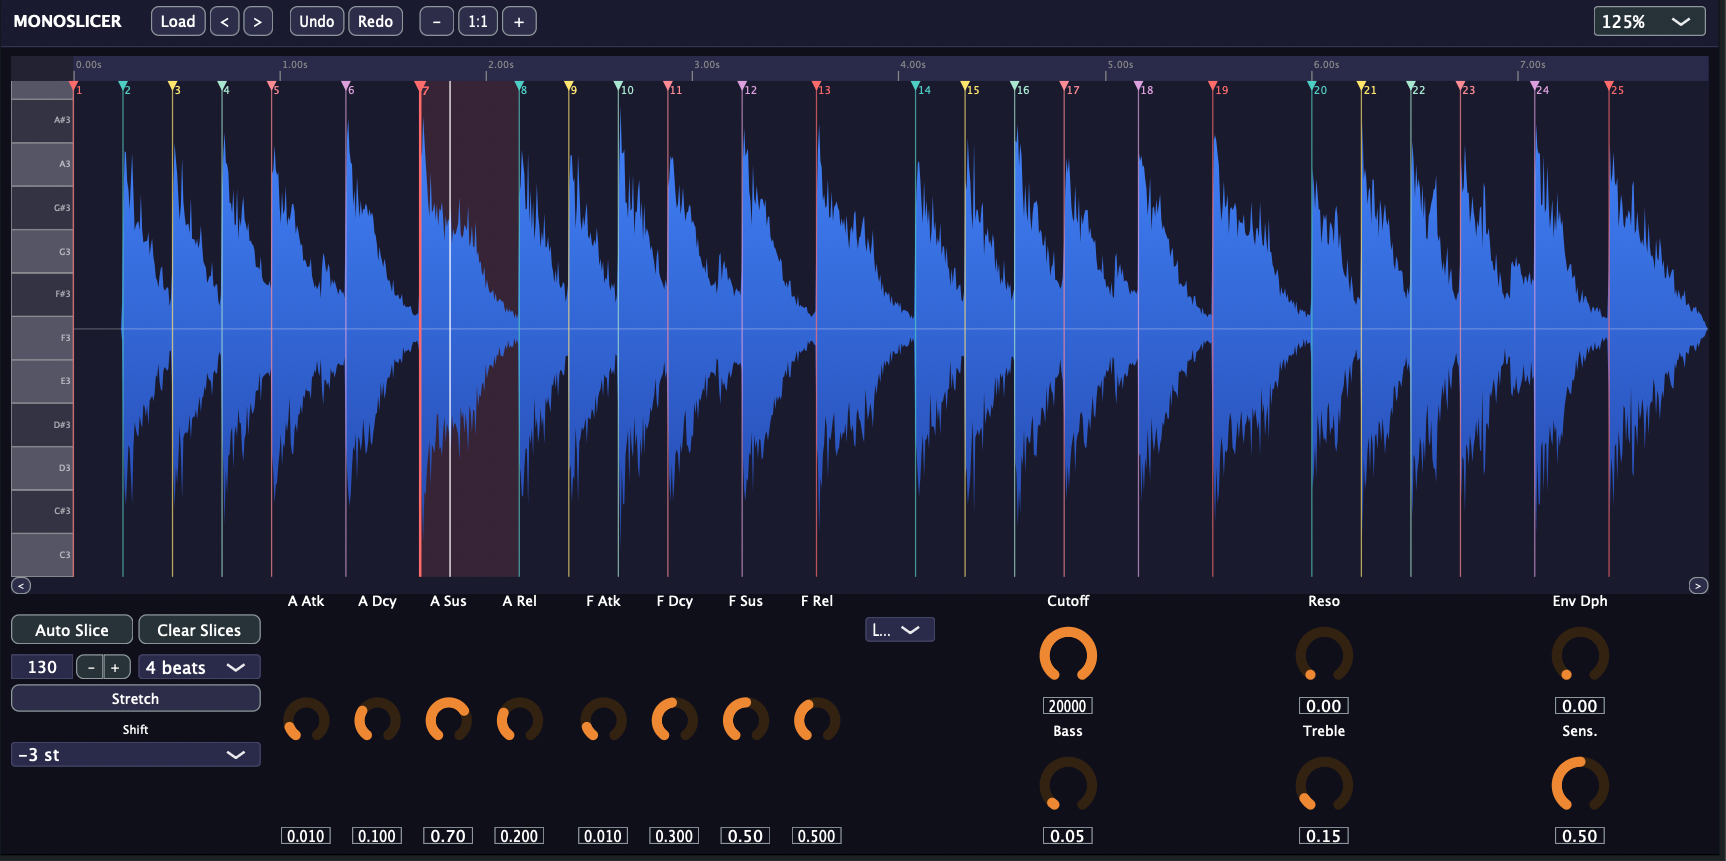Open the filter type dropdown labeled L...

(x=899, y=630)
